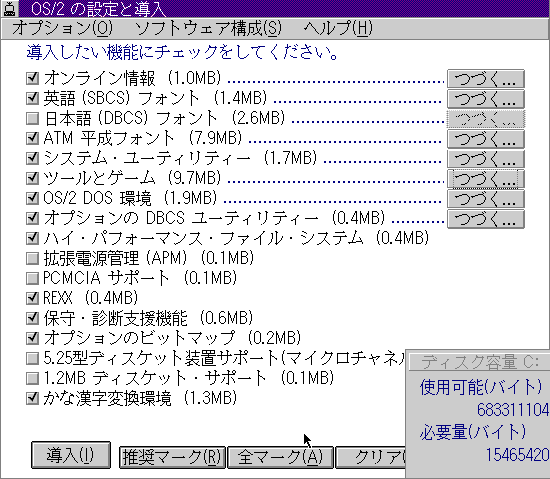Click the 導入したい機能にチェックをしてください instruction text
The height and width of the screenshot is (479, 550).
click(x=182, y=52)
